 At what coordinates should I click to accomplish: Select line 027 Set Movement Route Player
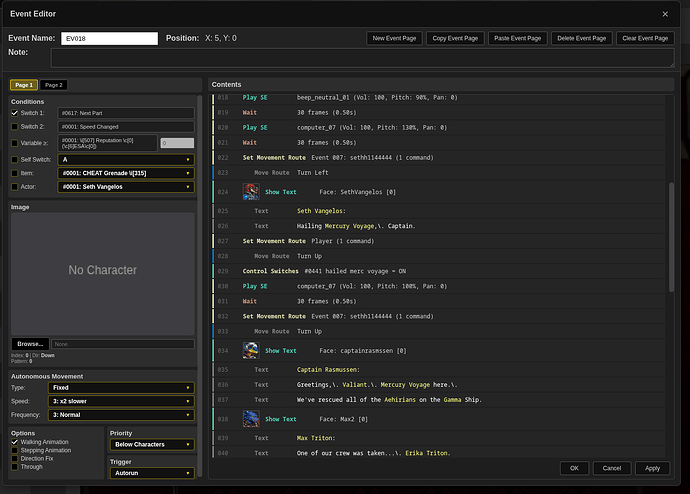(439, 241)
